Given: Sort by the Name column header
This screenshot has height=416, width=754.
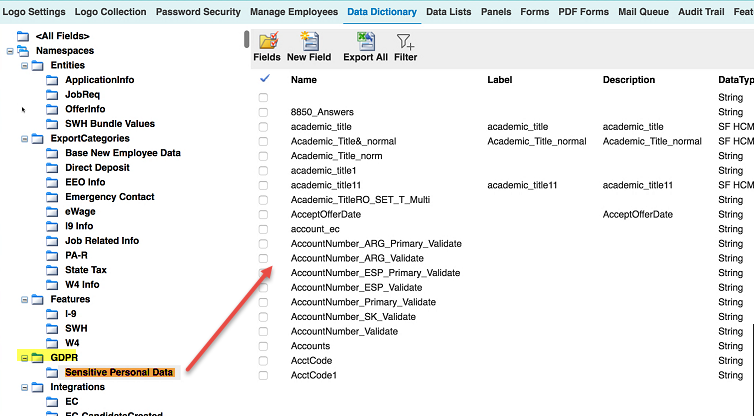Looking at the screenshot, I should pos(303,80).
